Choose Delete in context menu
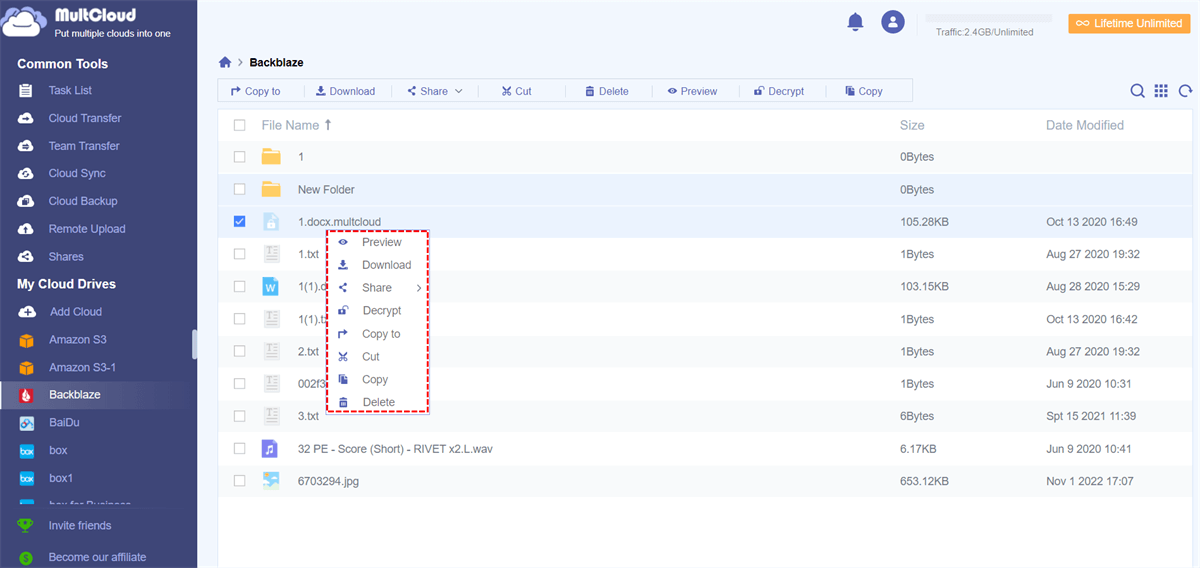This screenshot has height=568, width=1200. [379, 403]
